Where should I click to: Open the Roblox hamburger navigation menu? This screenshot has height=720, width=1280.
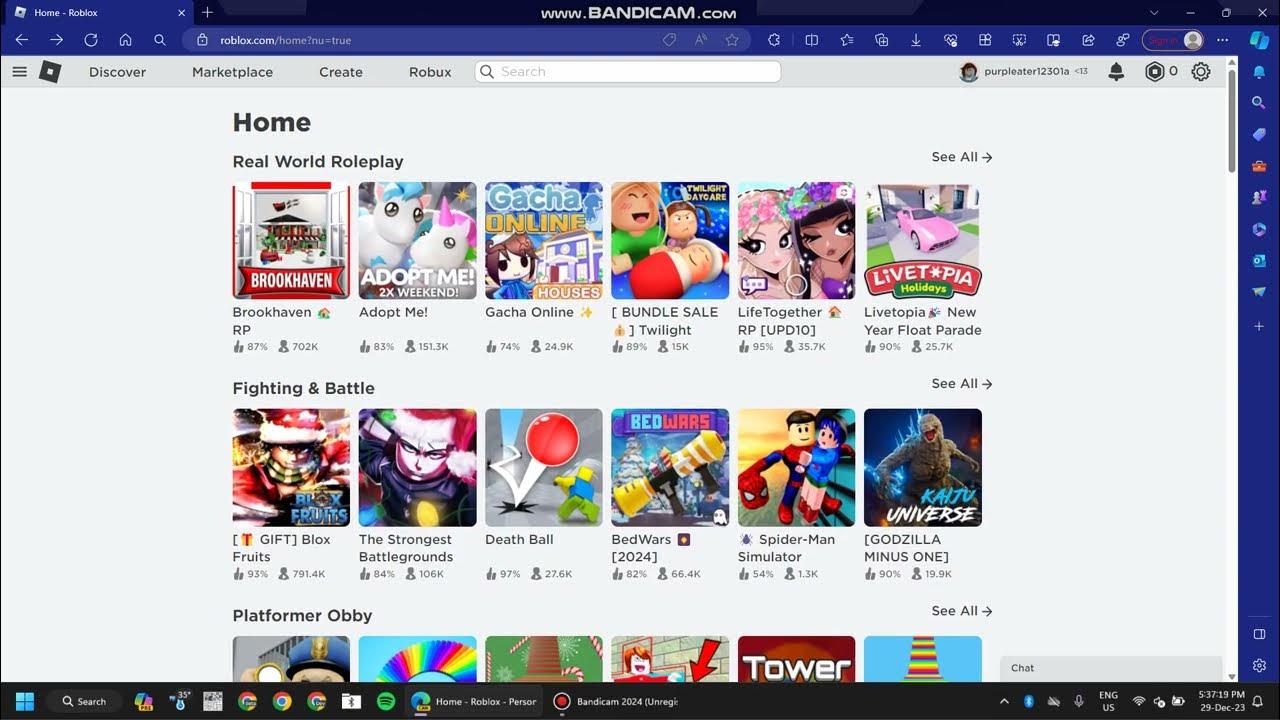(19, 72)
